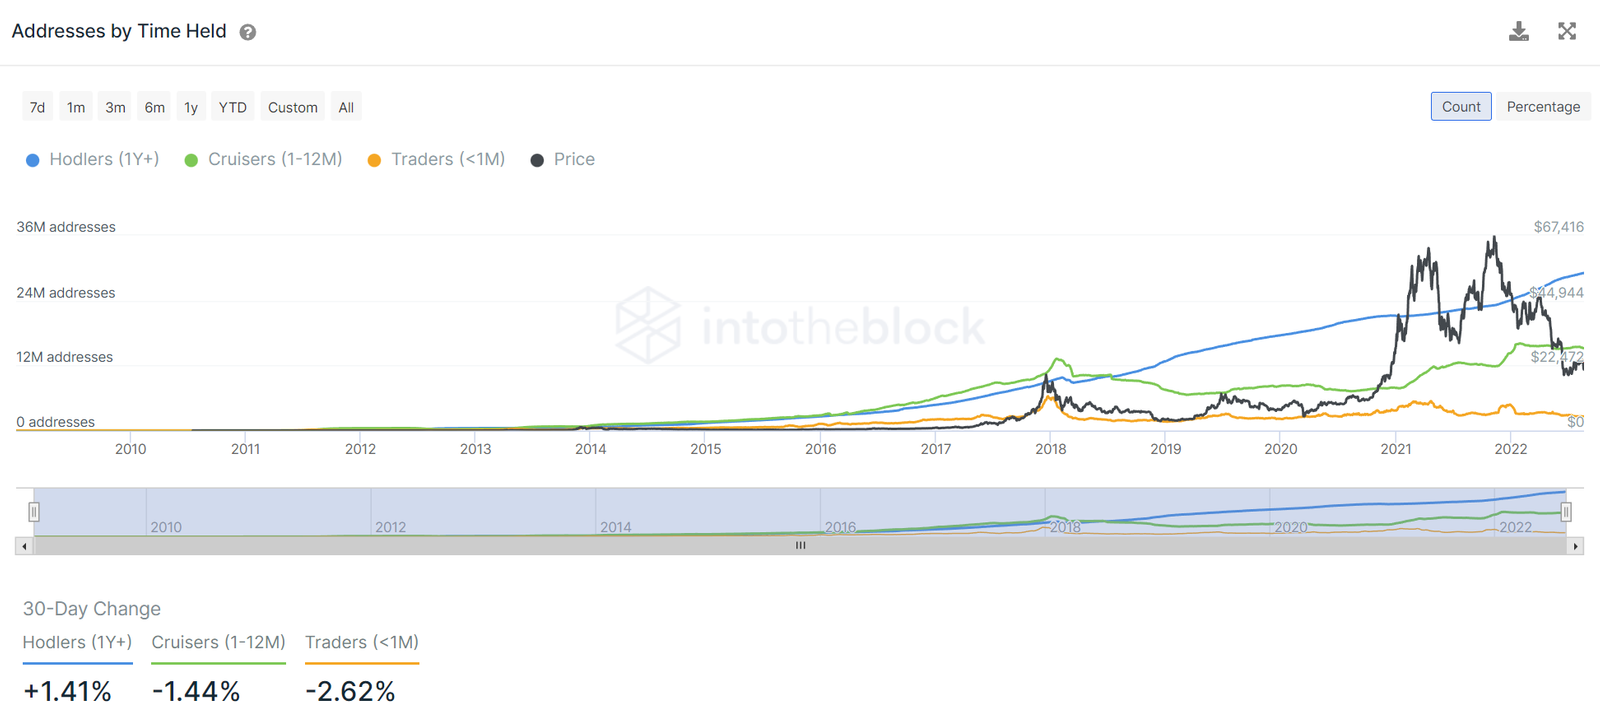Switch to Percentage view
1600x719 pixels.
pyautogui.click(x=1543, y=107)
